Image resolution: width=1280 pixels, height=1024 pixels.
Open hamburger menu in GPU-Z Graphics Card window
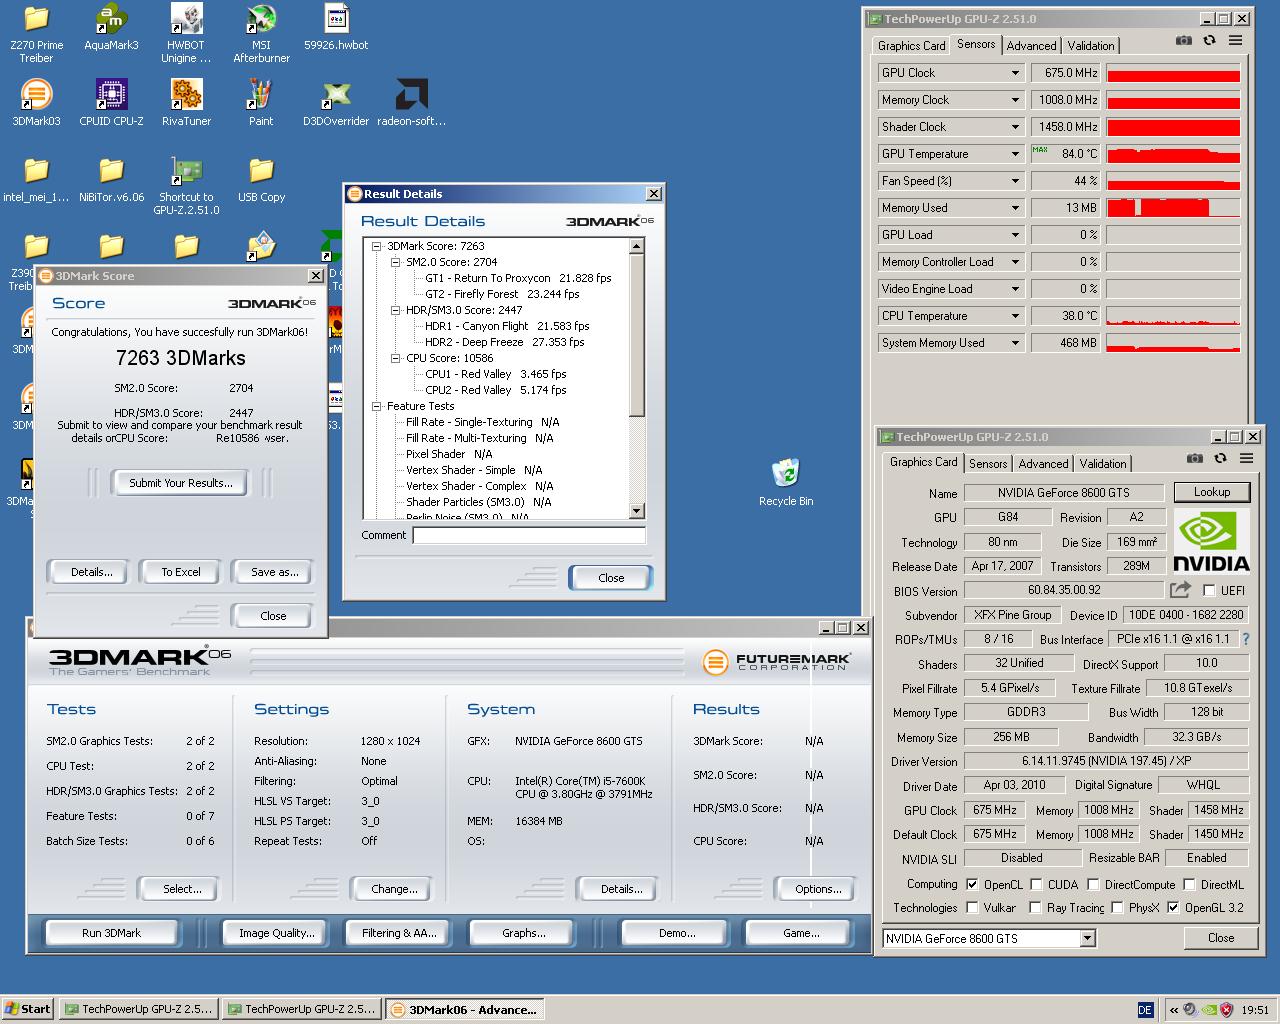click(x=1246, y=458)
